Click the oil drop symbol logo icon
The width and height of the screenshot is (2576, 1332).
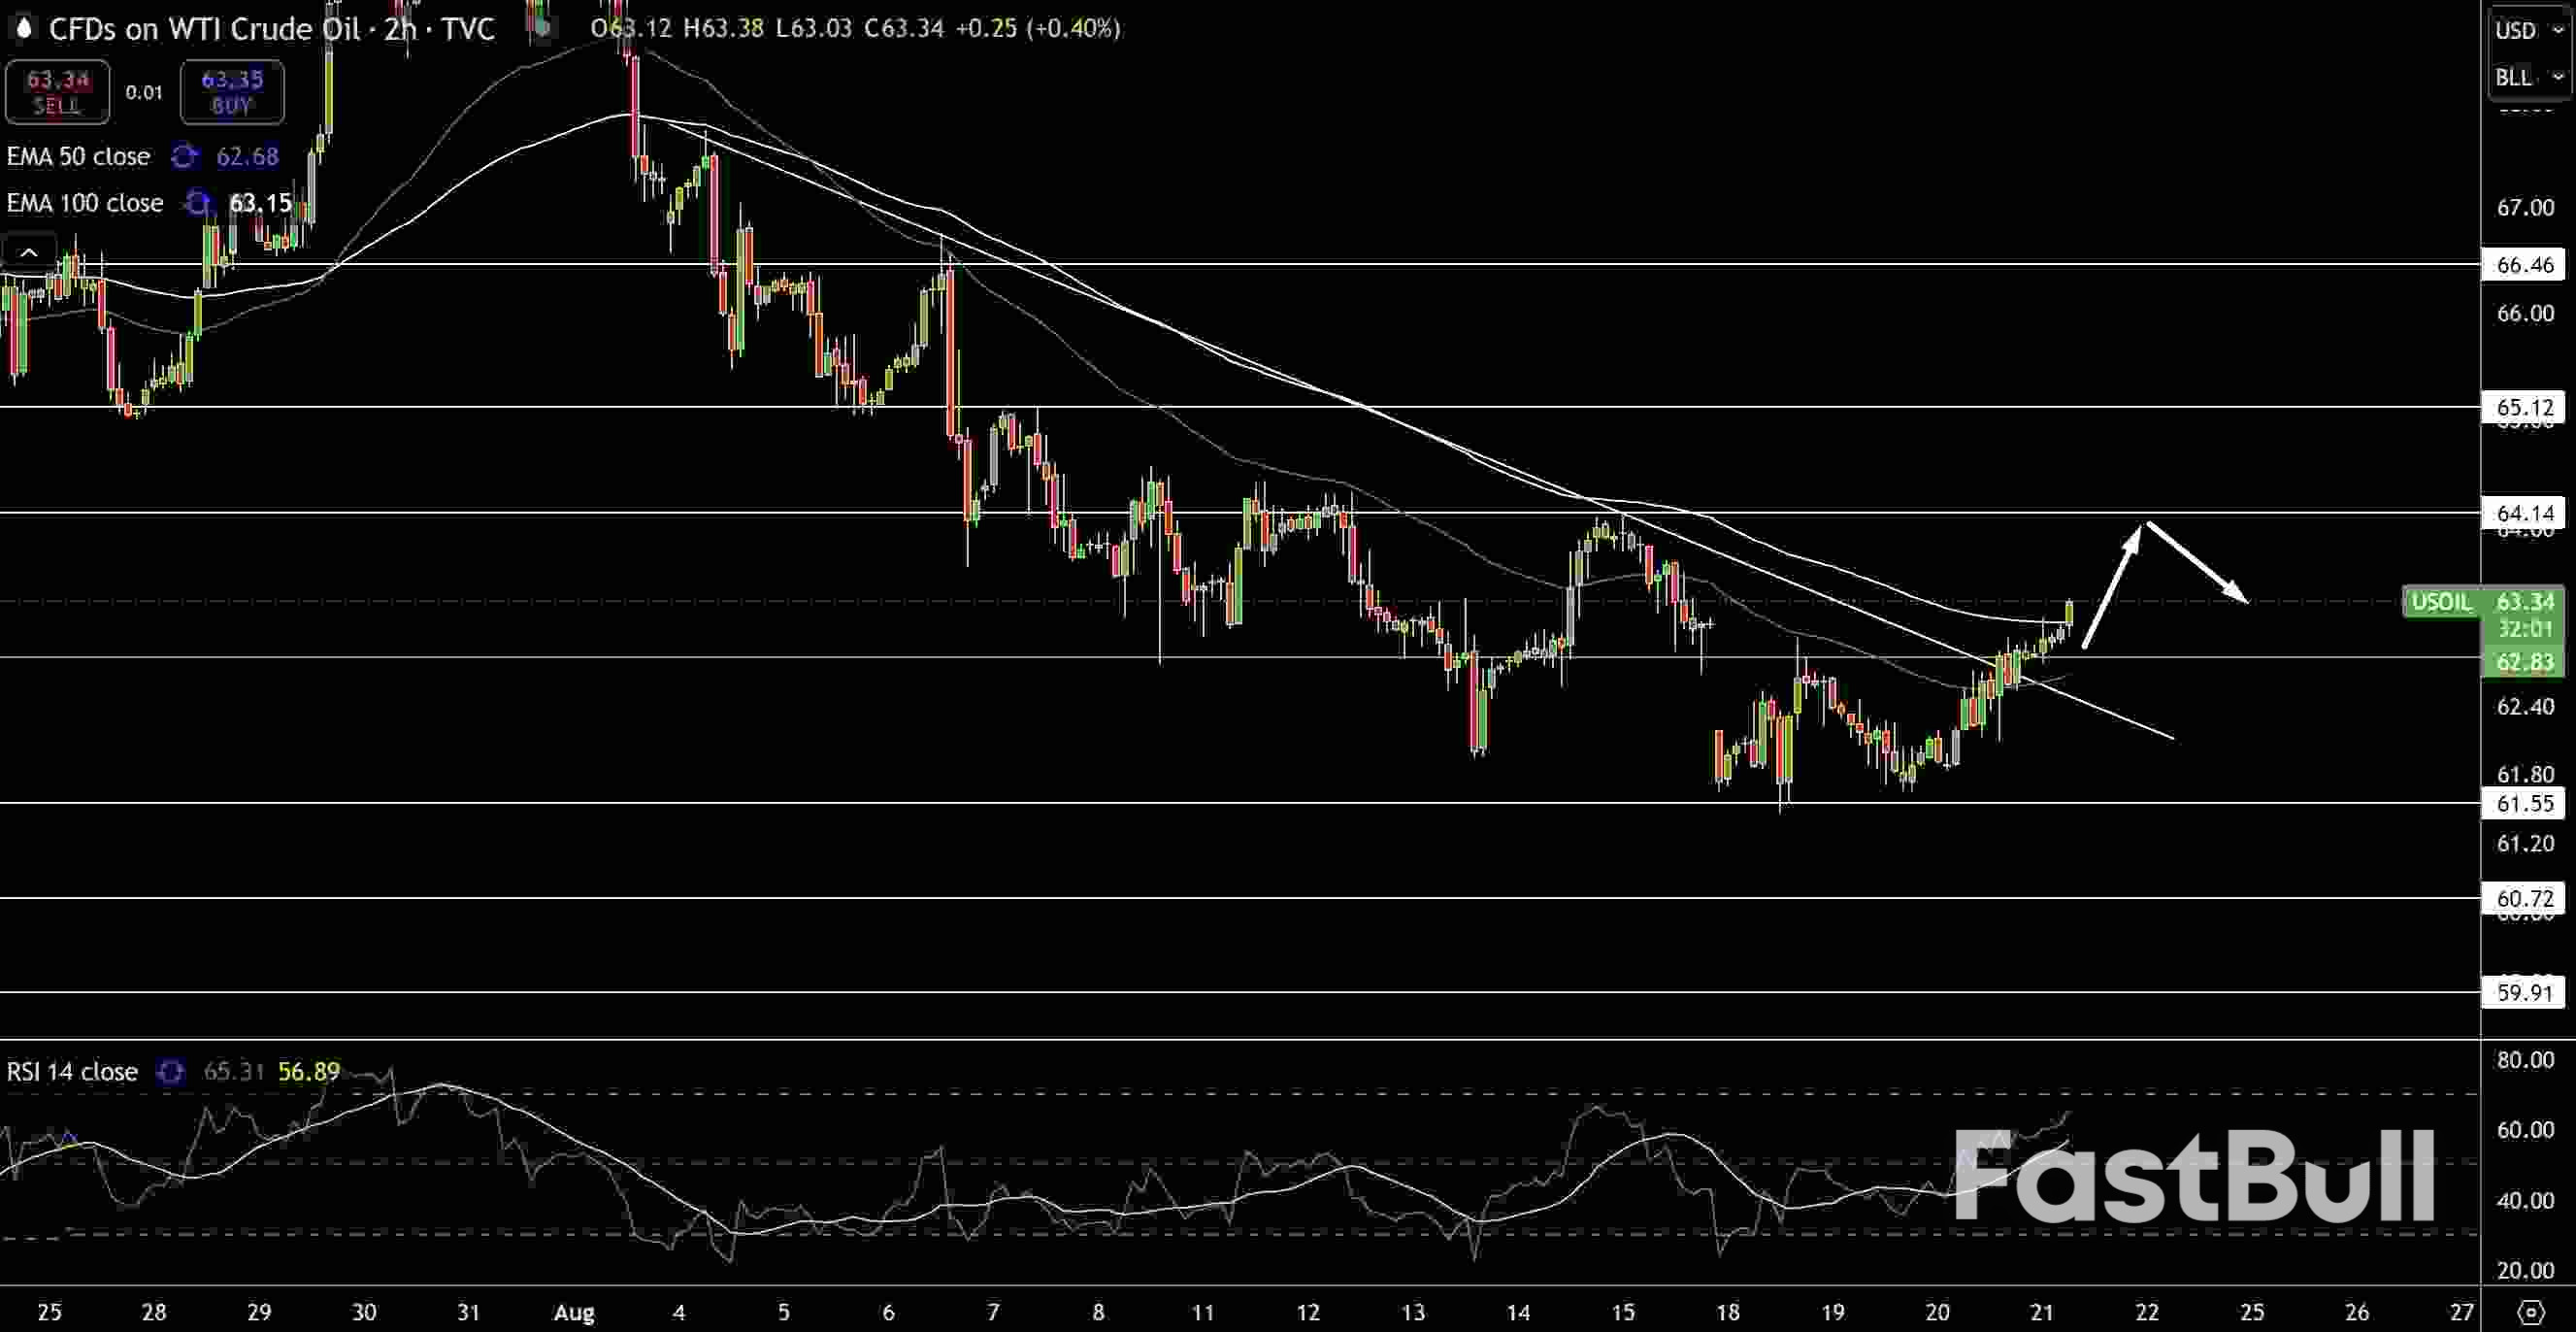pos(24,29)
